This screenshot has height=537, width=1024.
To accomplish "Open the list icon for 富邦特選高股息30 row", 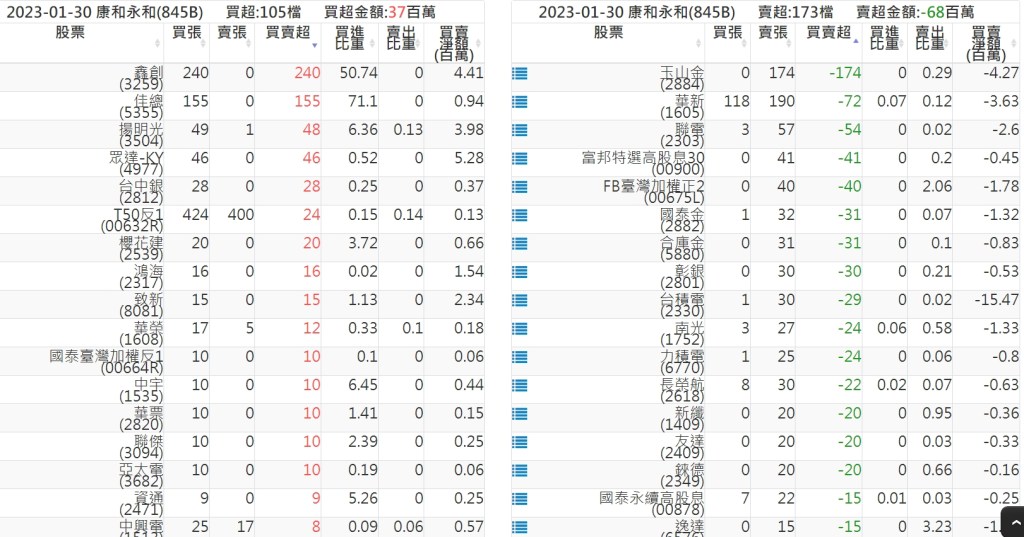I will (519, 158).
